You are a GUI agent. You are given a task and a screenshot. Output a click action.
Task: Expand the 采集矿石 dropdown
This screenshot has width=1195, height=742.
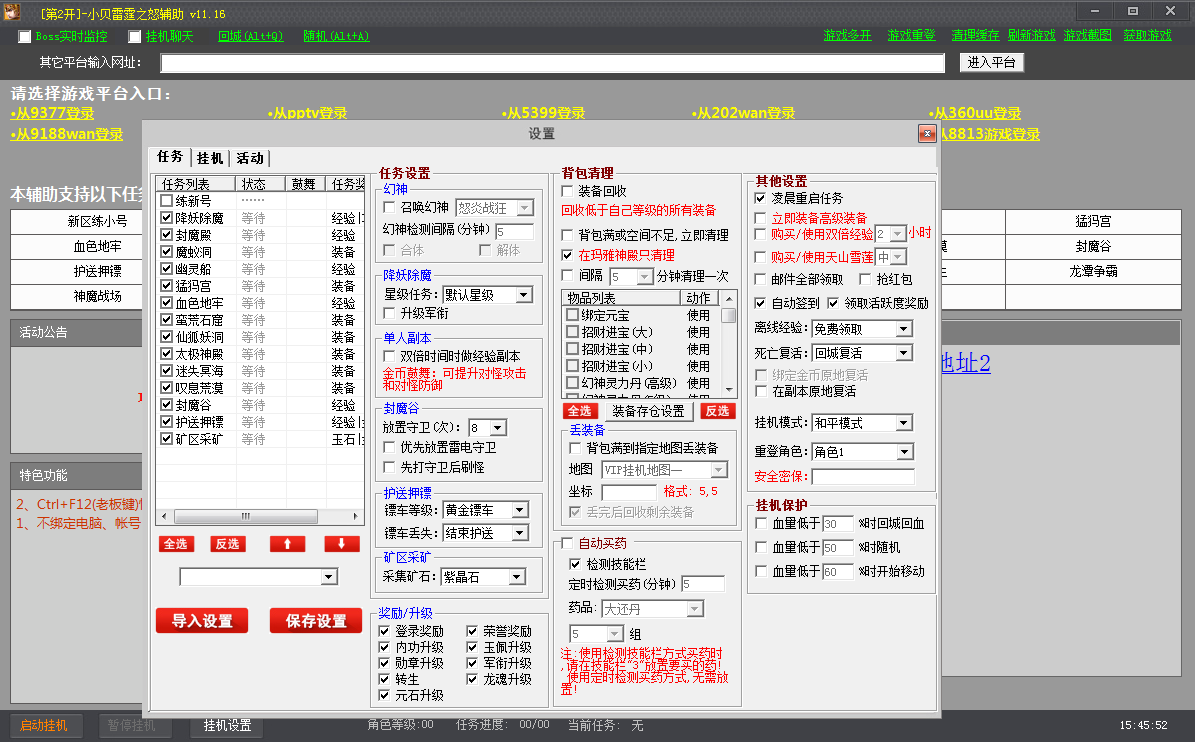click(x=516, y=577)
